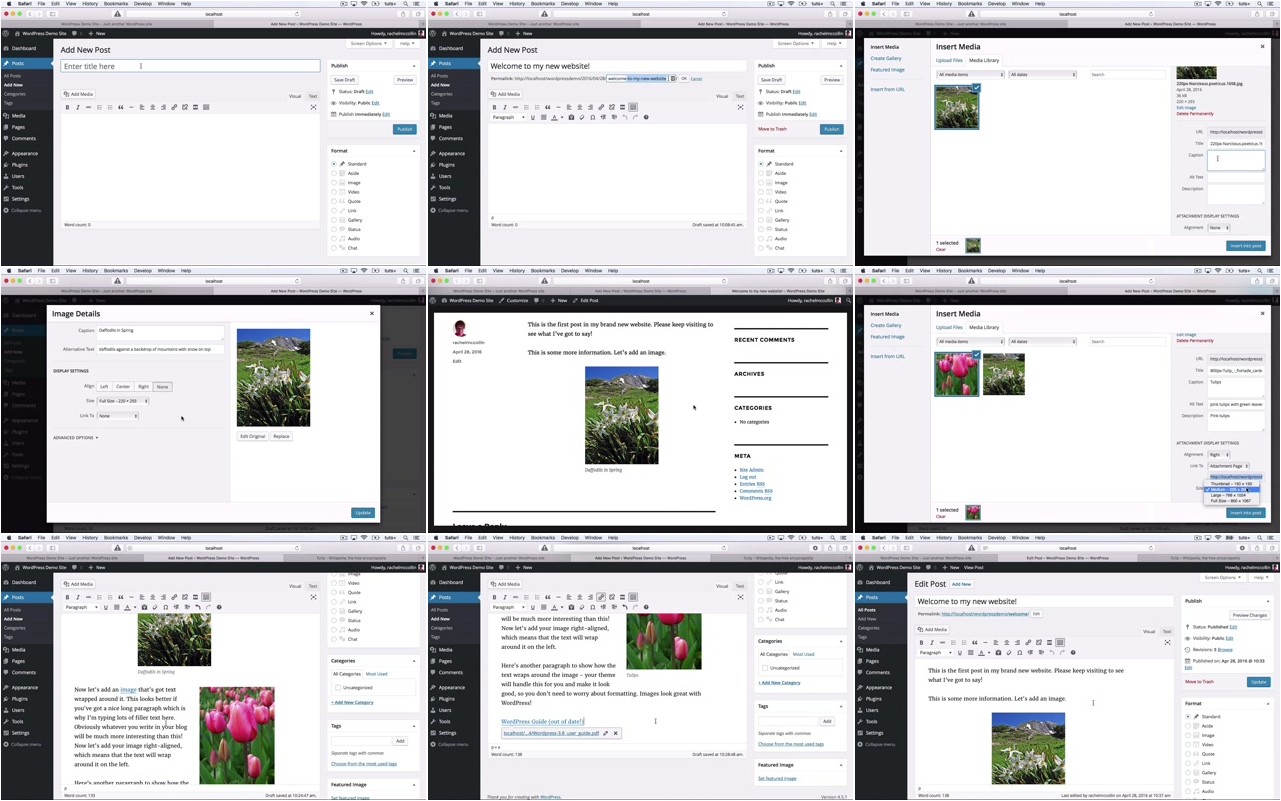Screen dimensions: 1281x801
Task: Click 'Site Admin' link in front-end post view
Action: point(751,470)
